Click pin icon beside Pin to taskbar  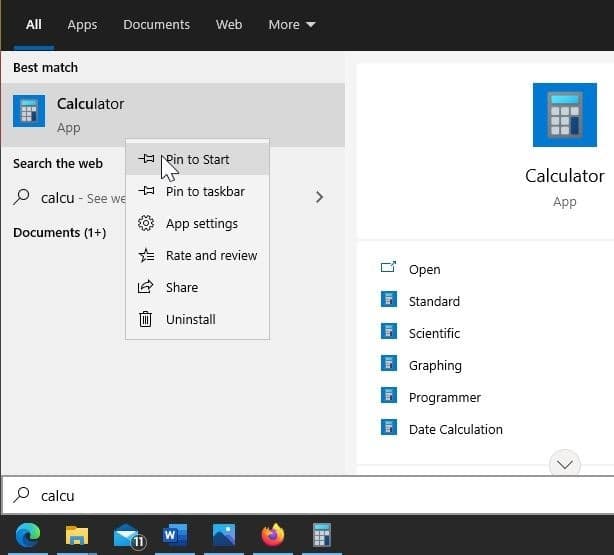pos(146,191)
